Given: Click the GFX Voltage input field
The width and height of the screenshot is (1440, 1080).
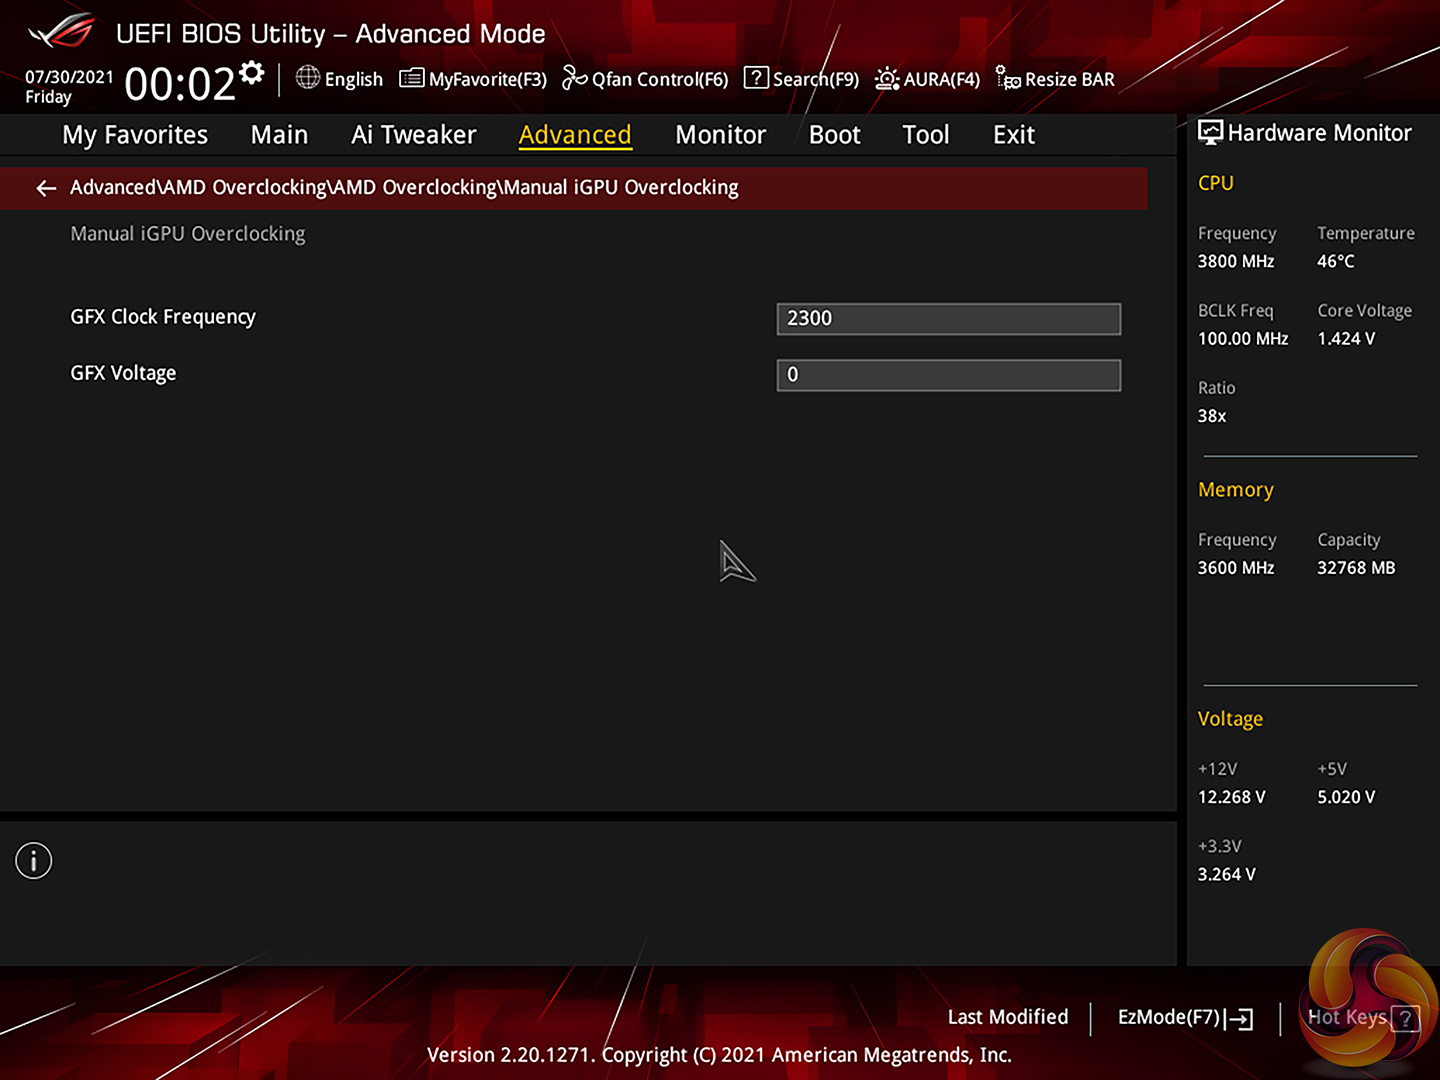Looking at the screenshot, I should point(948,375).
